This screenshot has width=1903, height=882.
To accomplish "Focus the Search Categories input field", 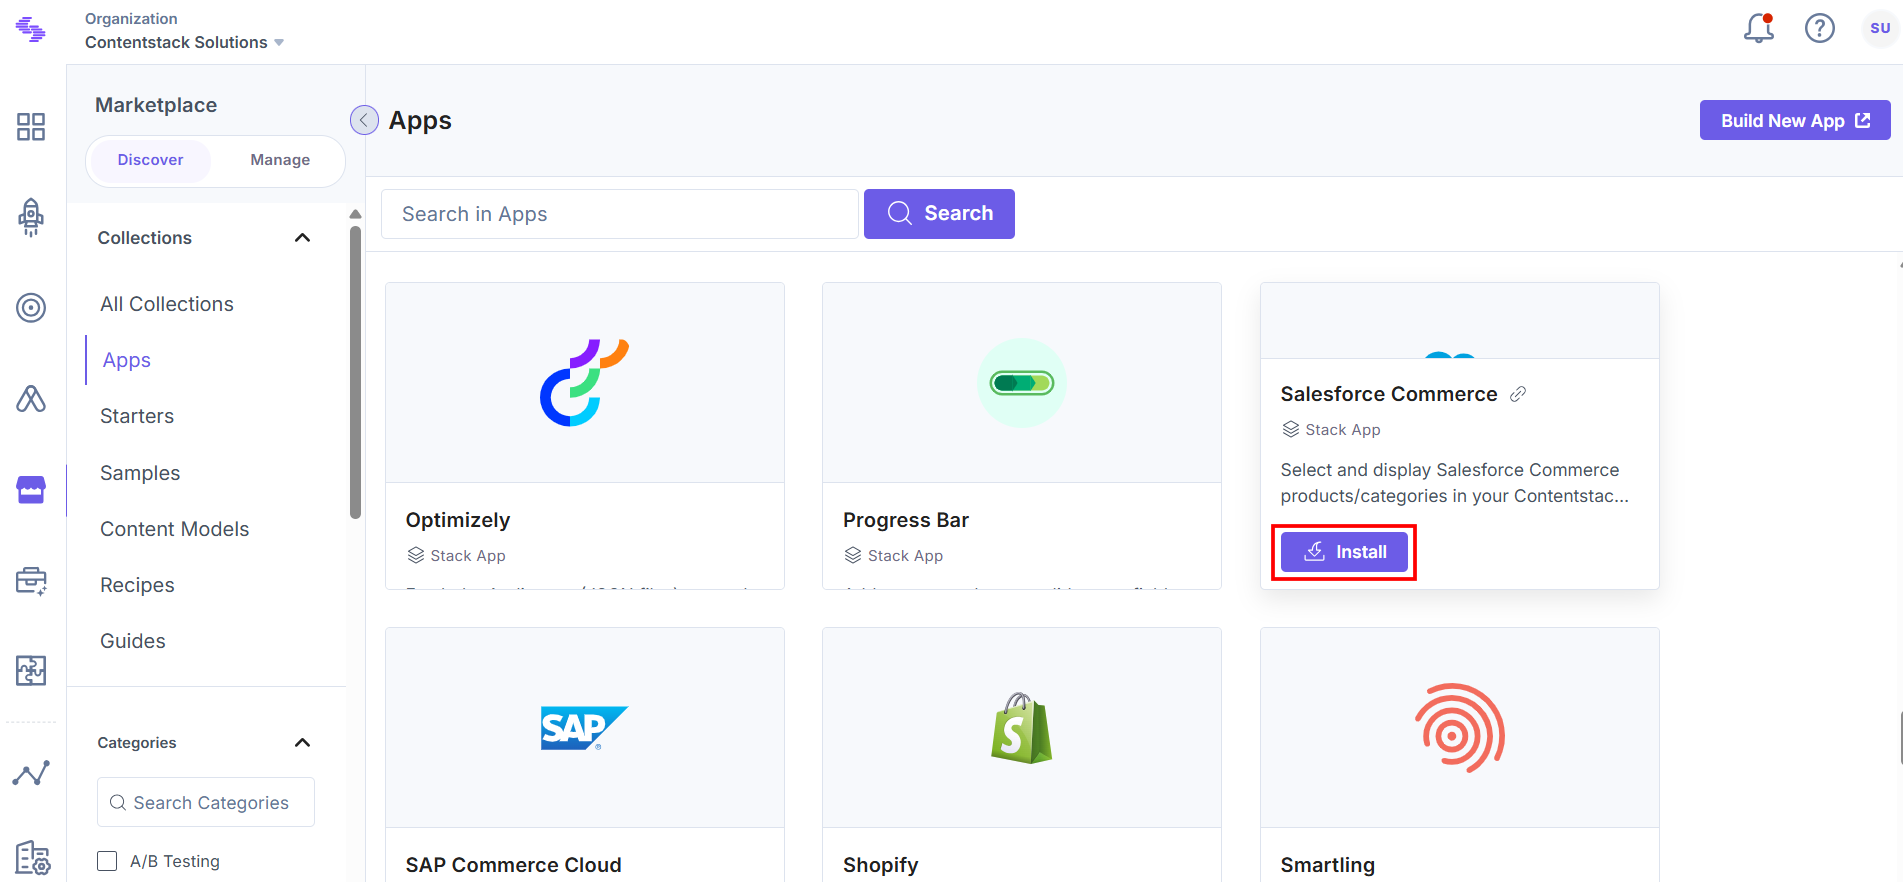I will 206,802.
